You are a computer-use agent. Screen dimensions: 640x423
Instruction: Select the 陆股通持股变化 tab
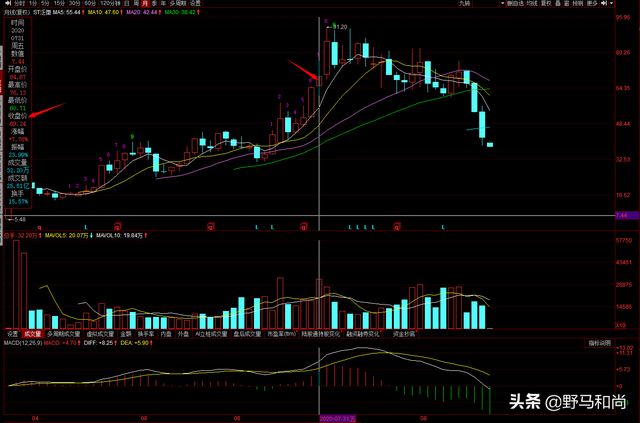point(320,334)
